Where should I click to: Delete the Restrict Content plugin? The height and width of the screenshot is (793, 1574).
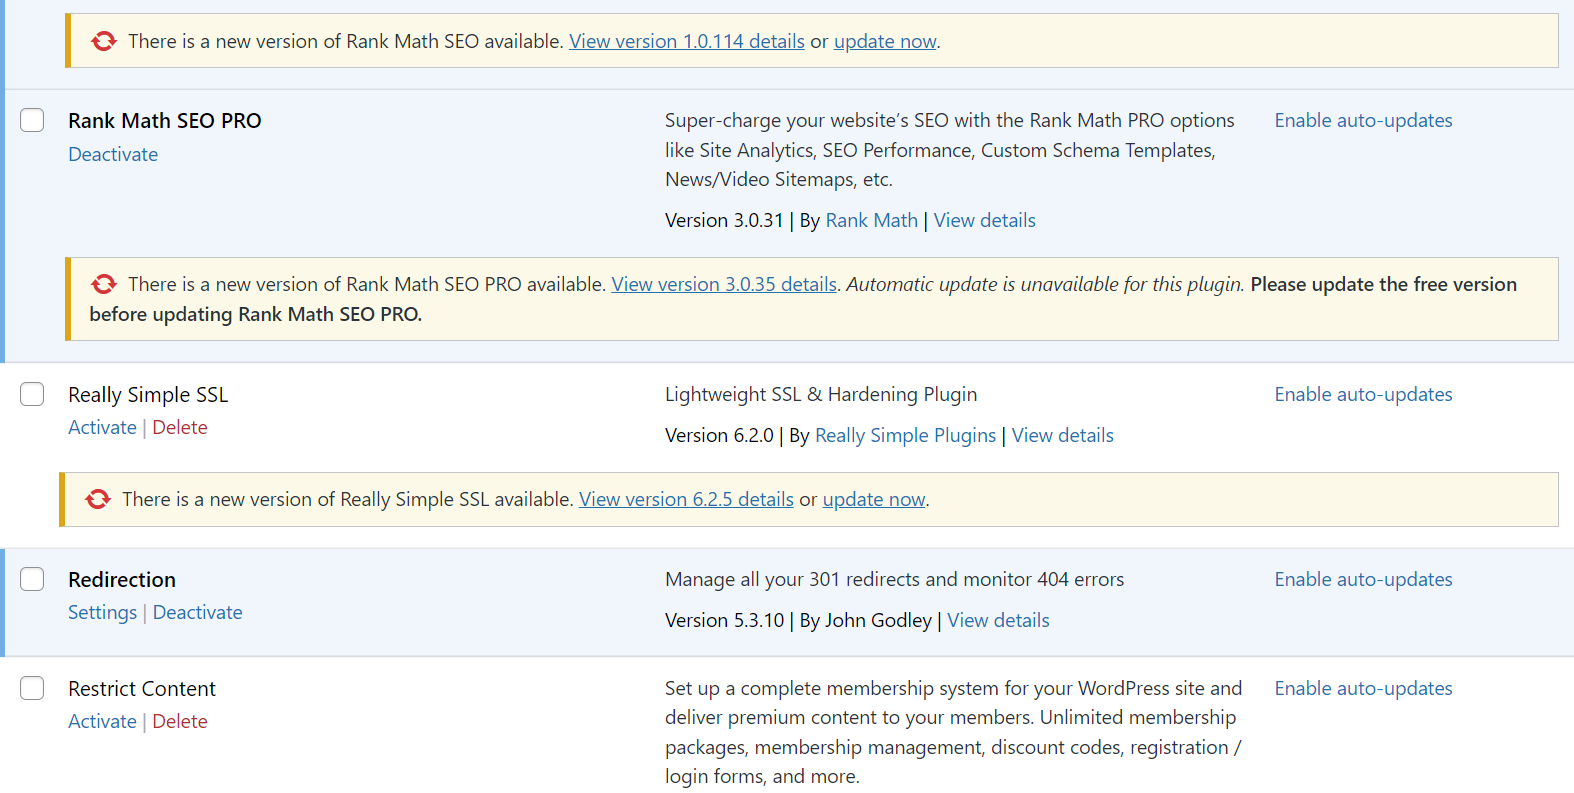point(180,721)
